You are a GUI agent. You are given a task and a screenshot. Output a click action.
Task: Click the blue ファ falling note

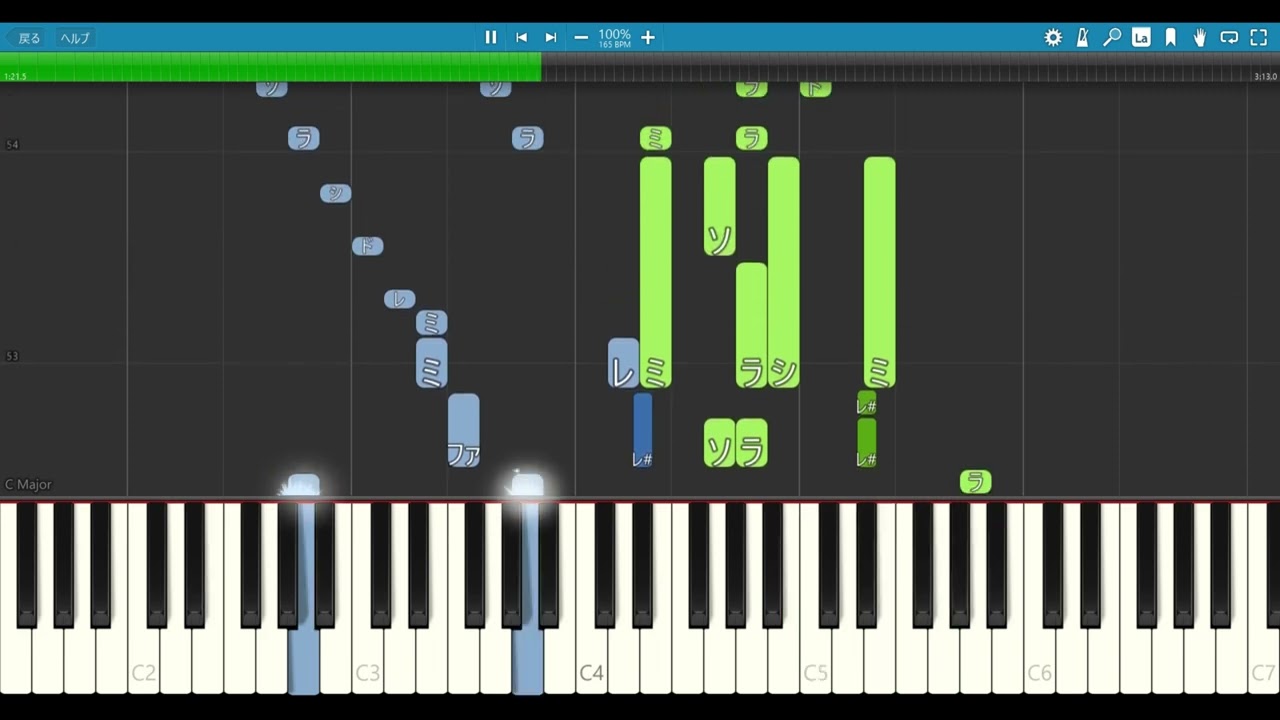pos(463,430)
